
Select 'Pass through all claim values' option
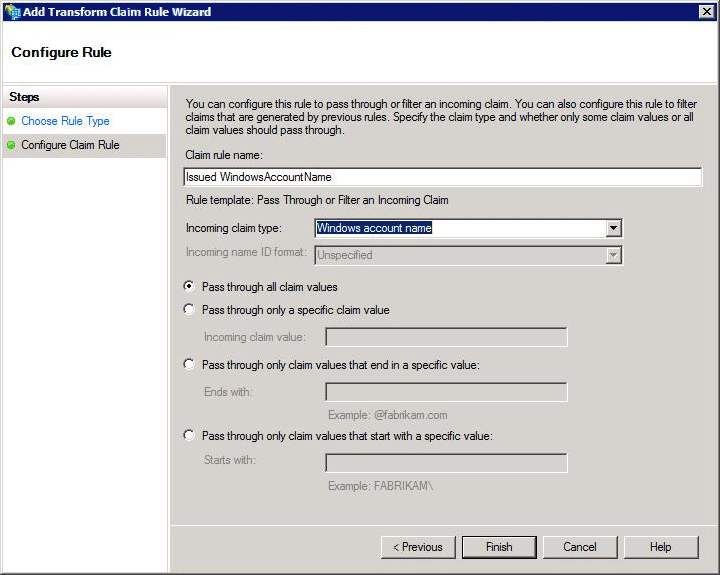pos(190,286)
